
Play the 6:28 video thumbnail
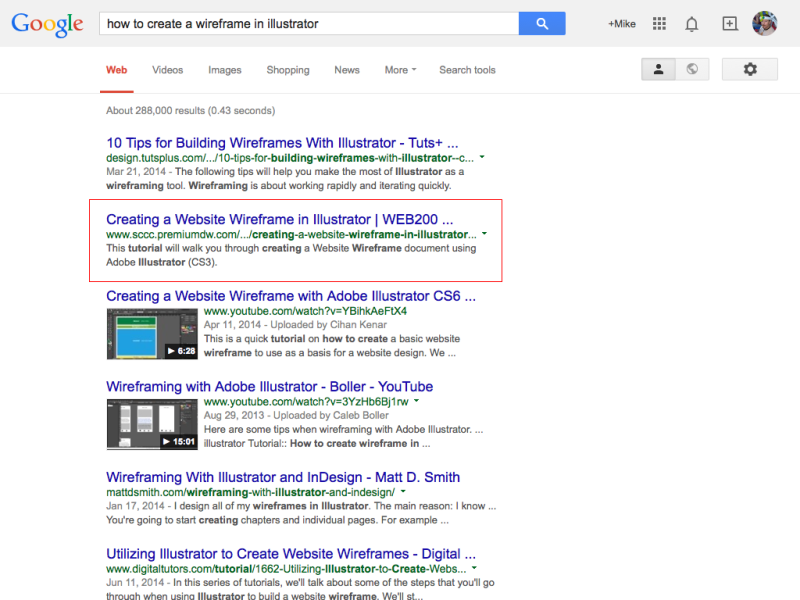152,334
